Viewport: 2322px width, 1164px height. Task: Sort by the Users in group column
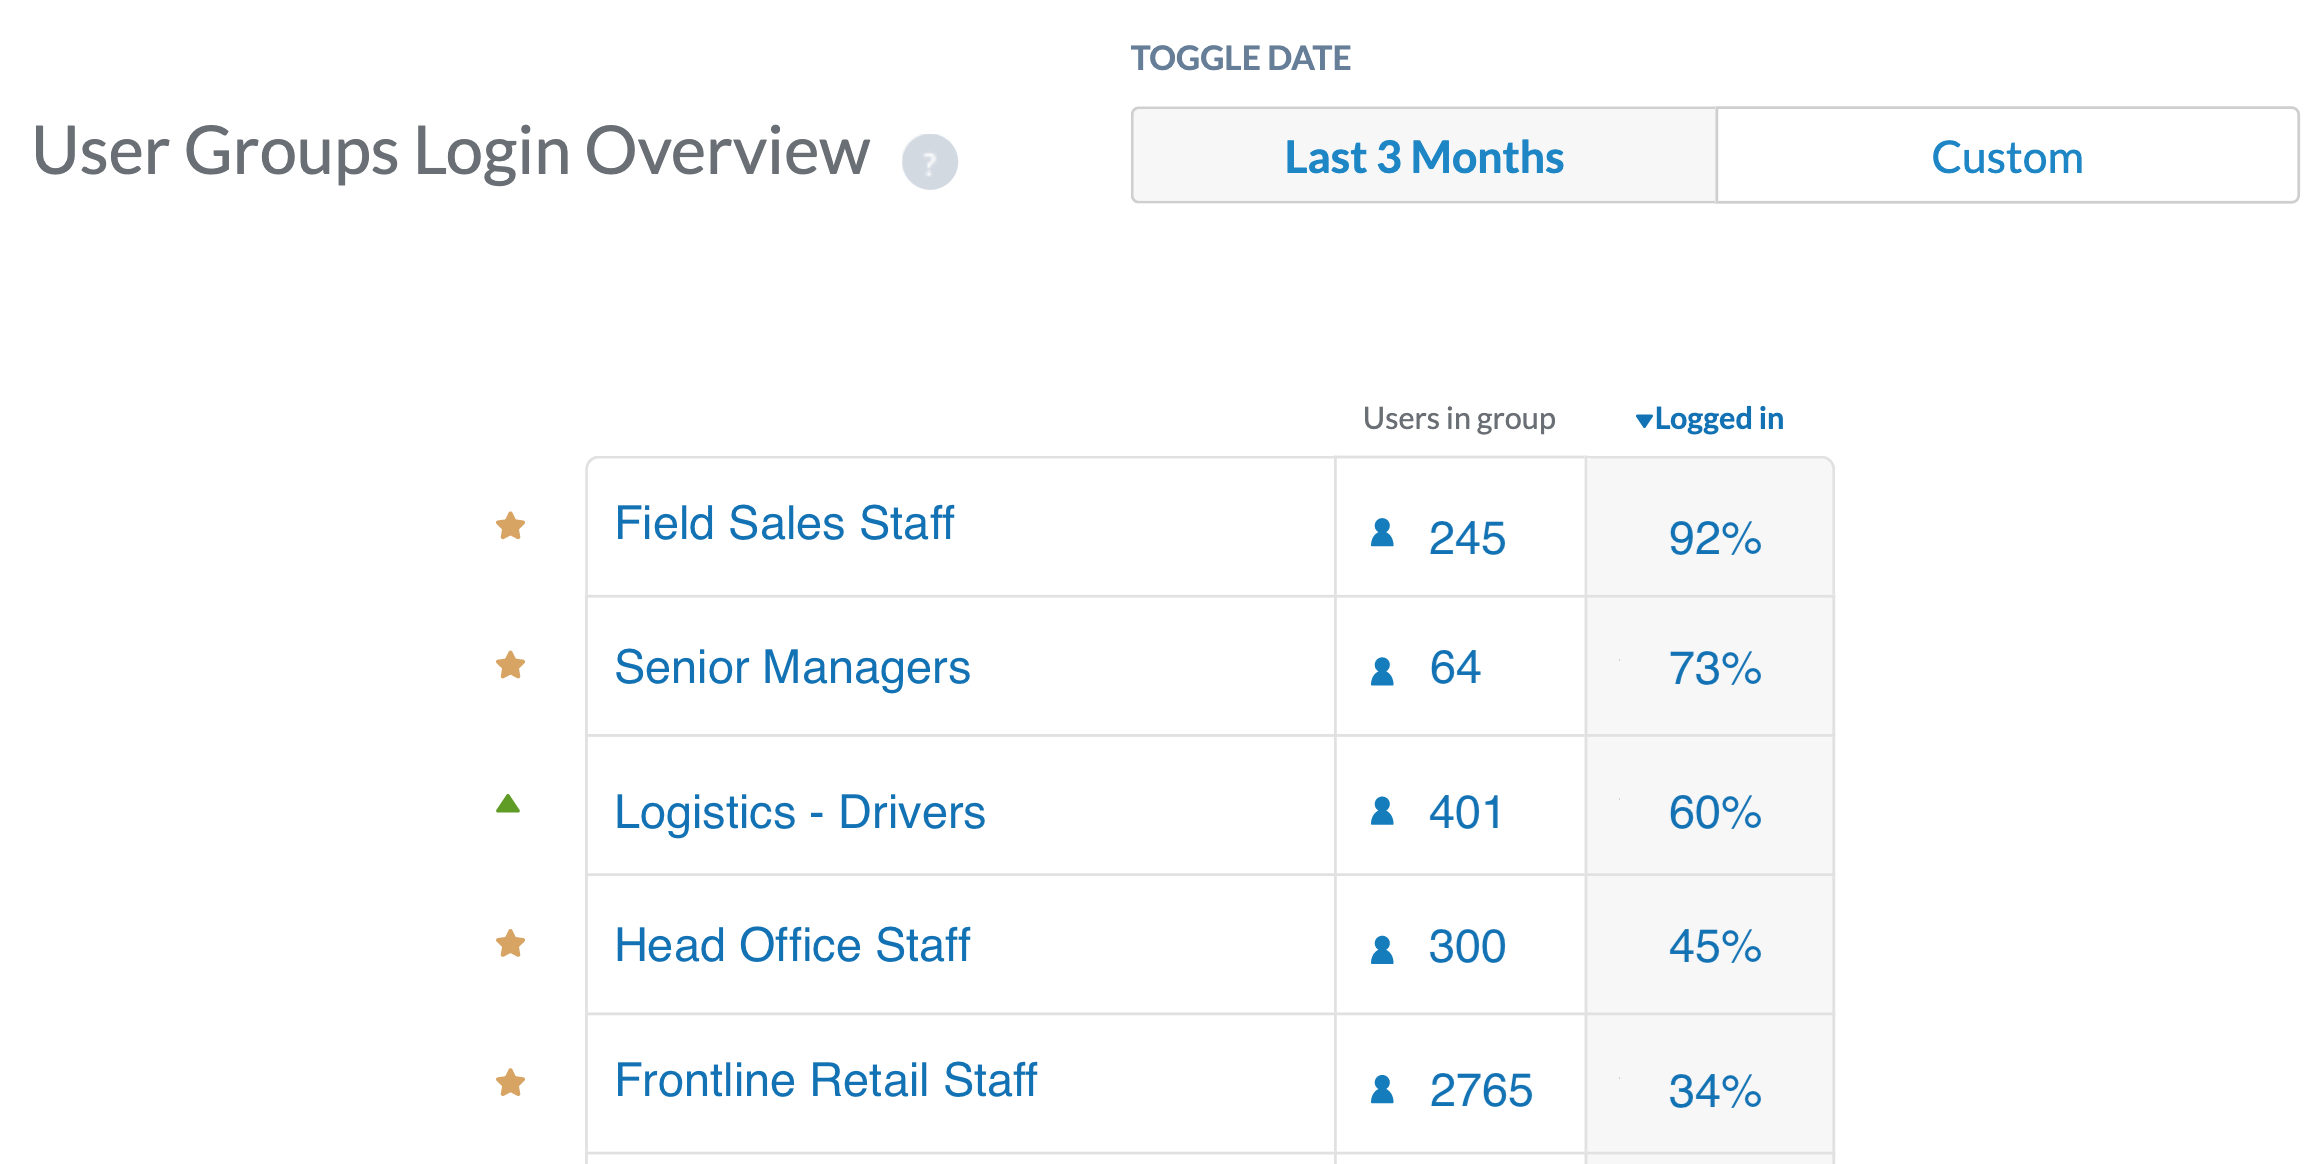1459,419
